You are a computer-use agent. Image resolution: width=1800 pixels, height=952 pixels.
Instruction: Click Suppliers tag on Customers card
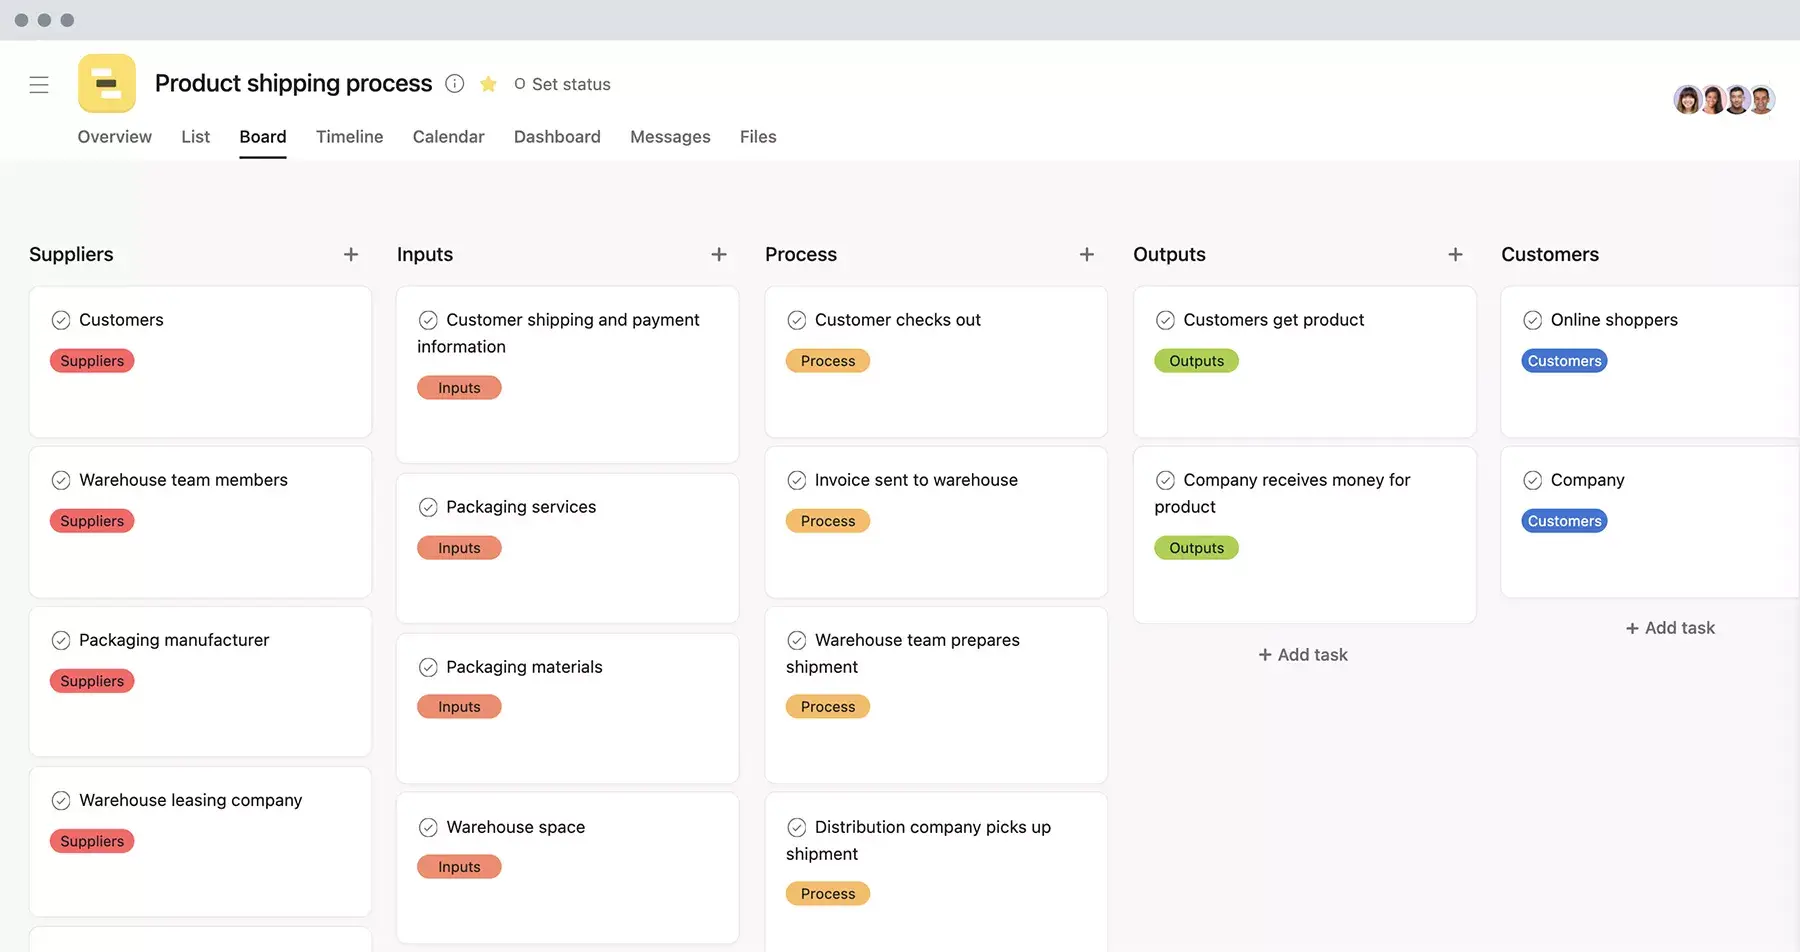tap(92, 361)
